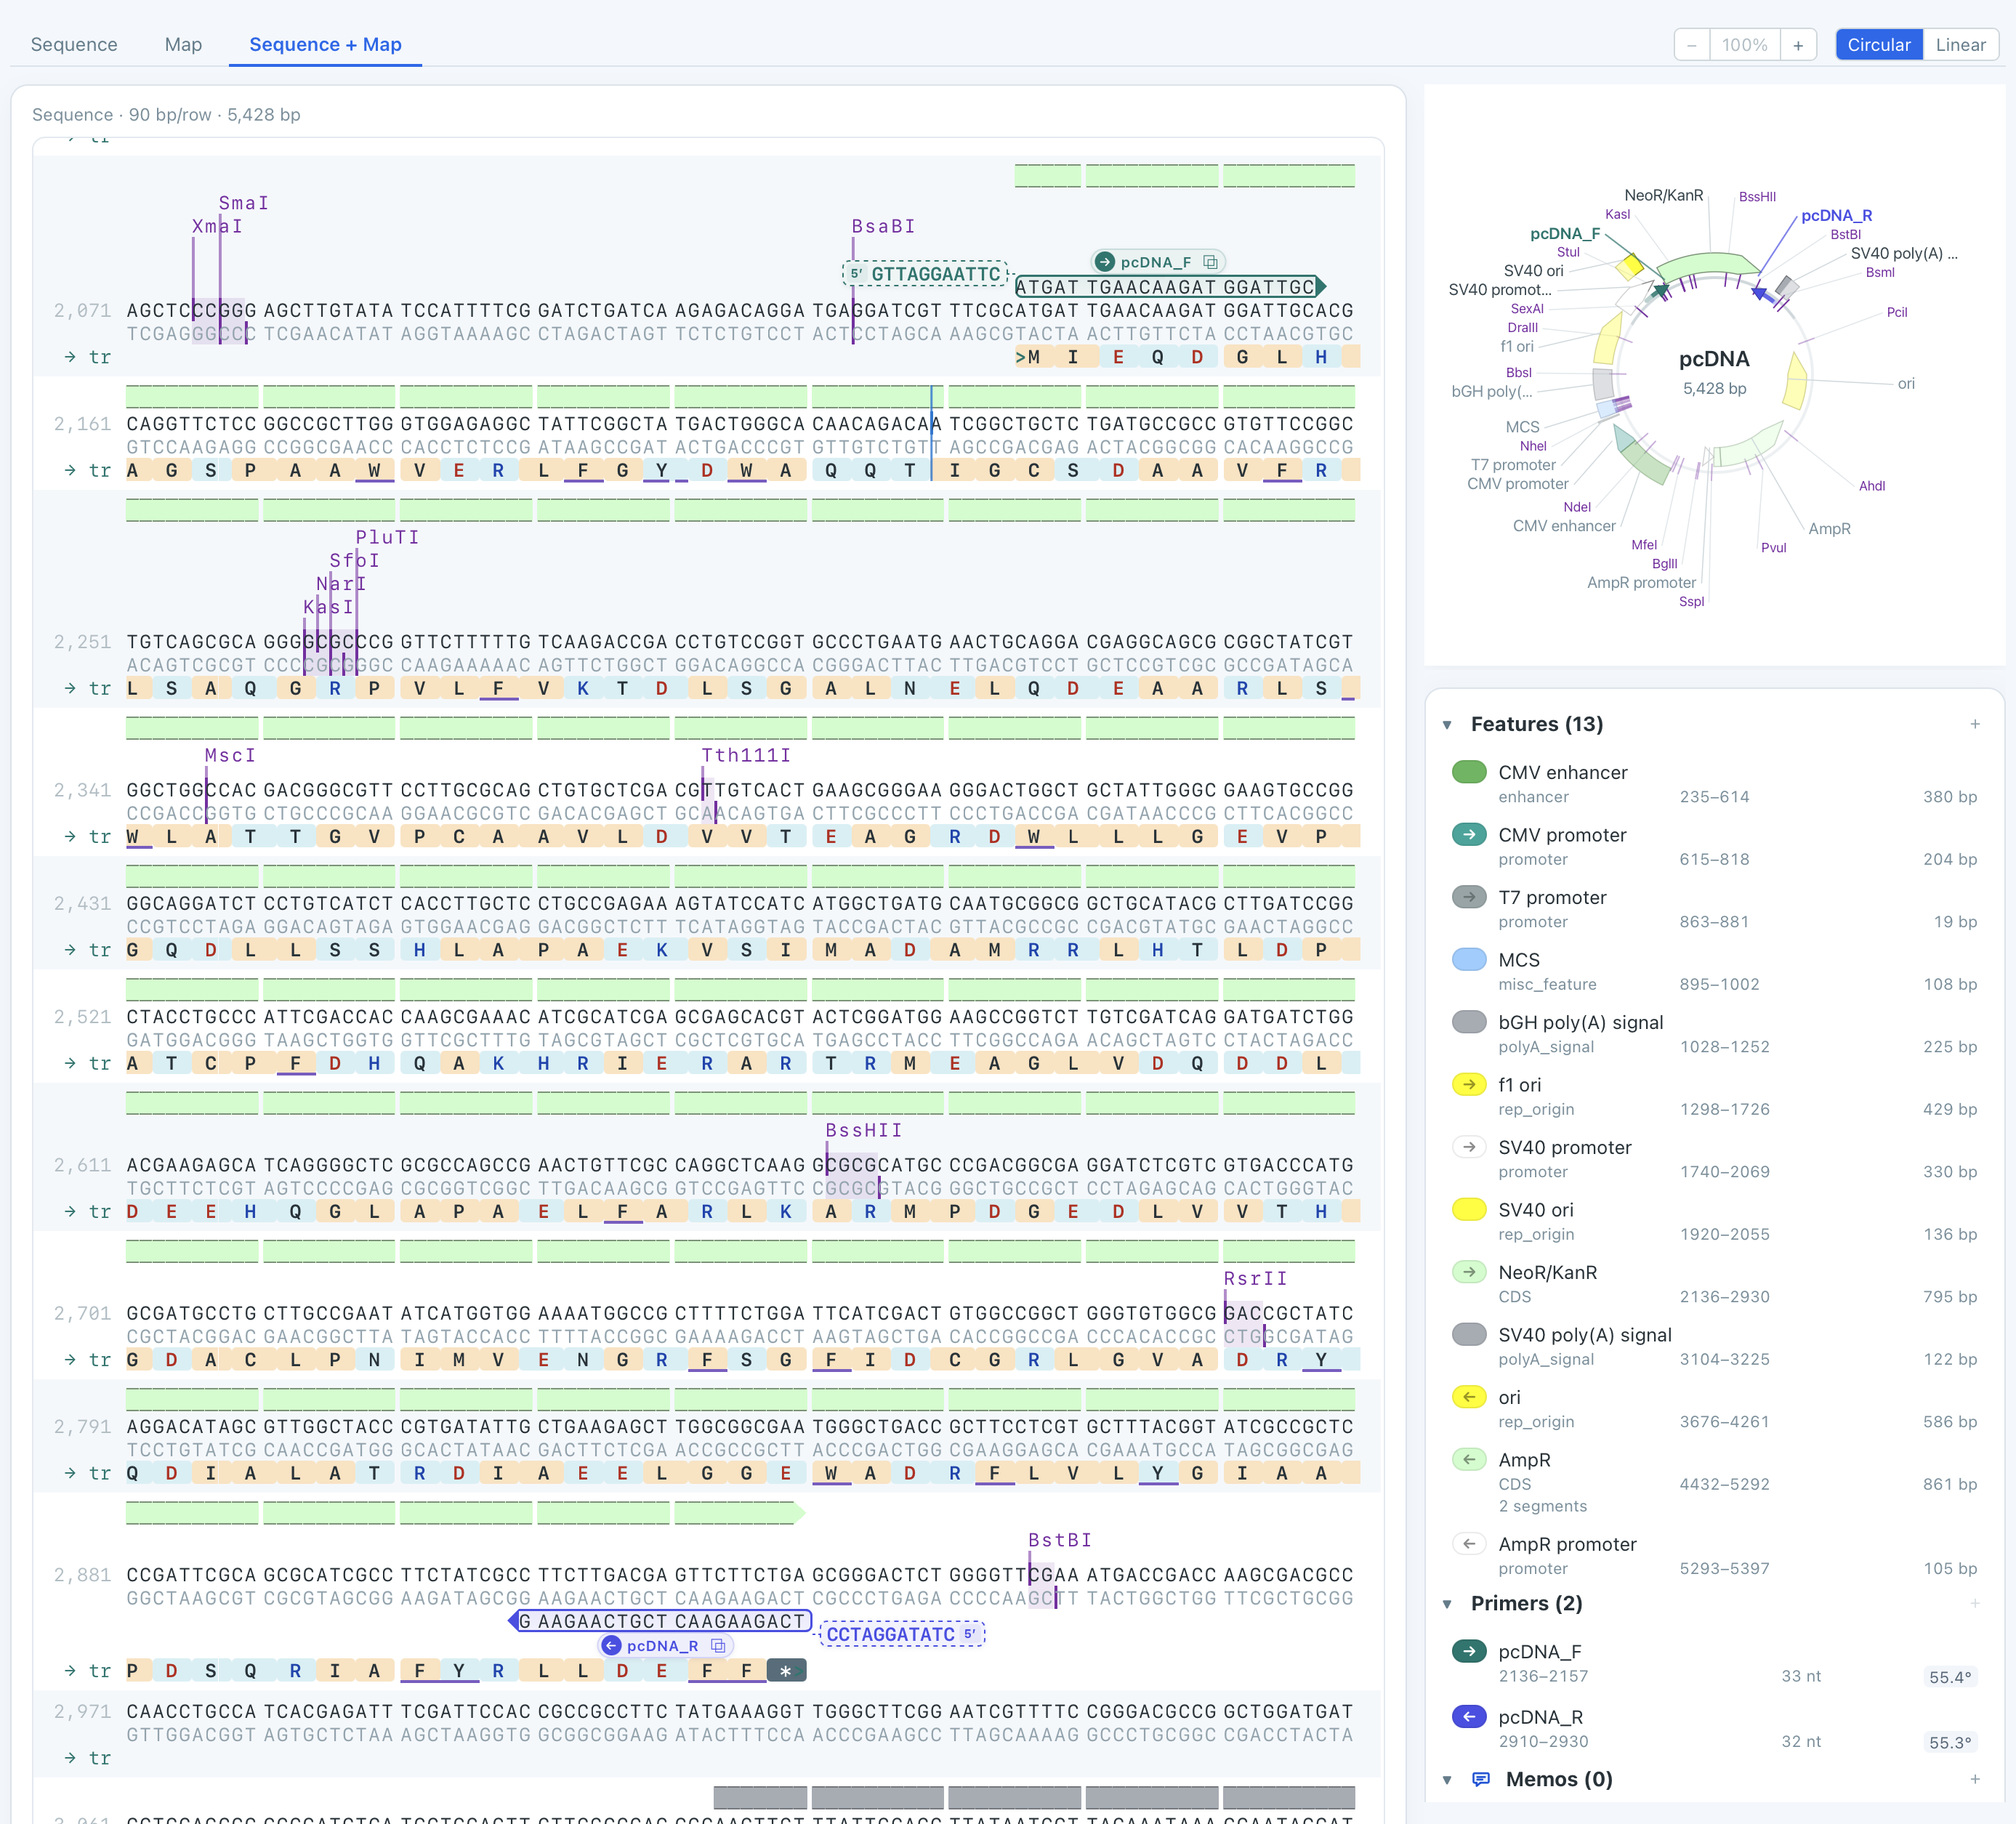Collapse the Primers section
2016x1824 pixels.
point(1447,1604)
